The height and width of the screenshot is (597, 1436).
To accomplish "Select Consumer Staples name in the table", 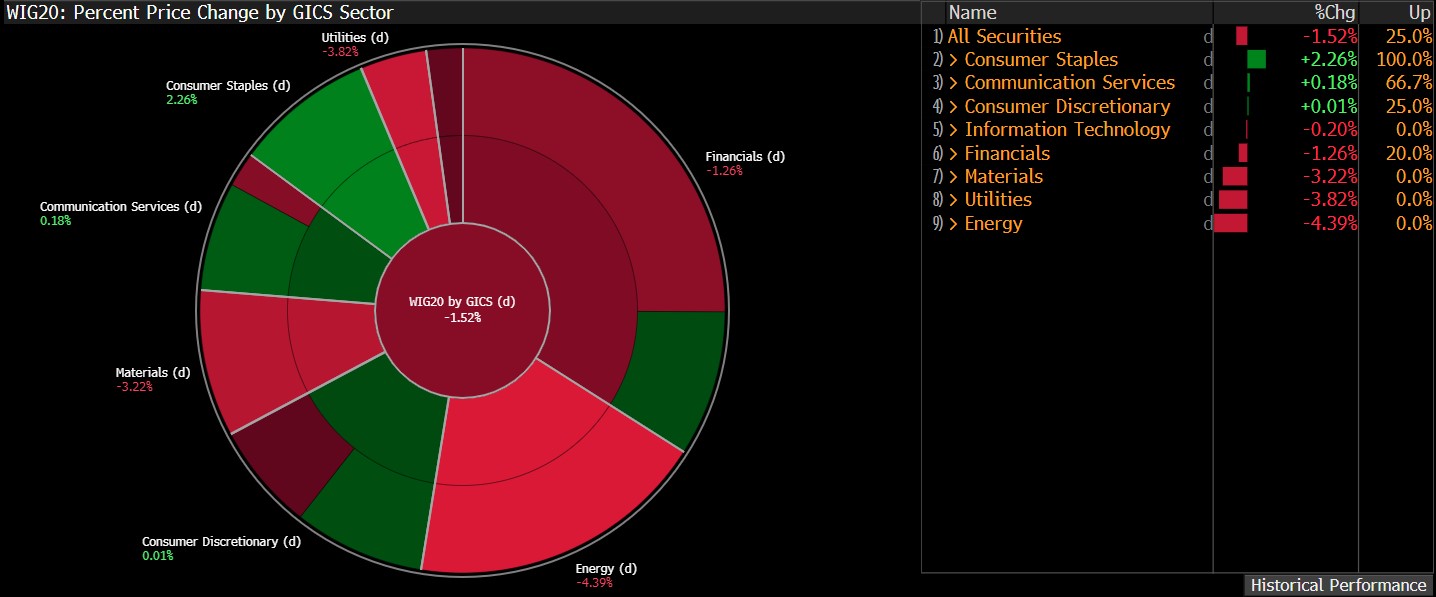I will [1041, 60].
